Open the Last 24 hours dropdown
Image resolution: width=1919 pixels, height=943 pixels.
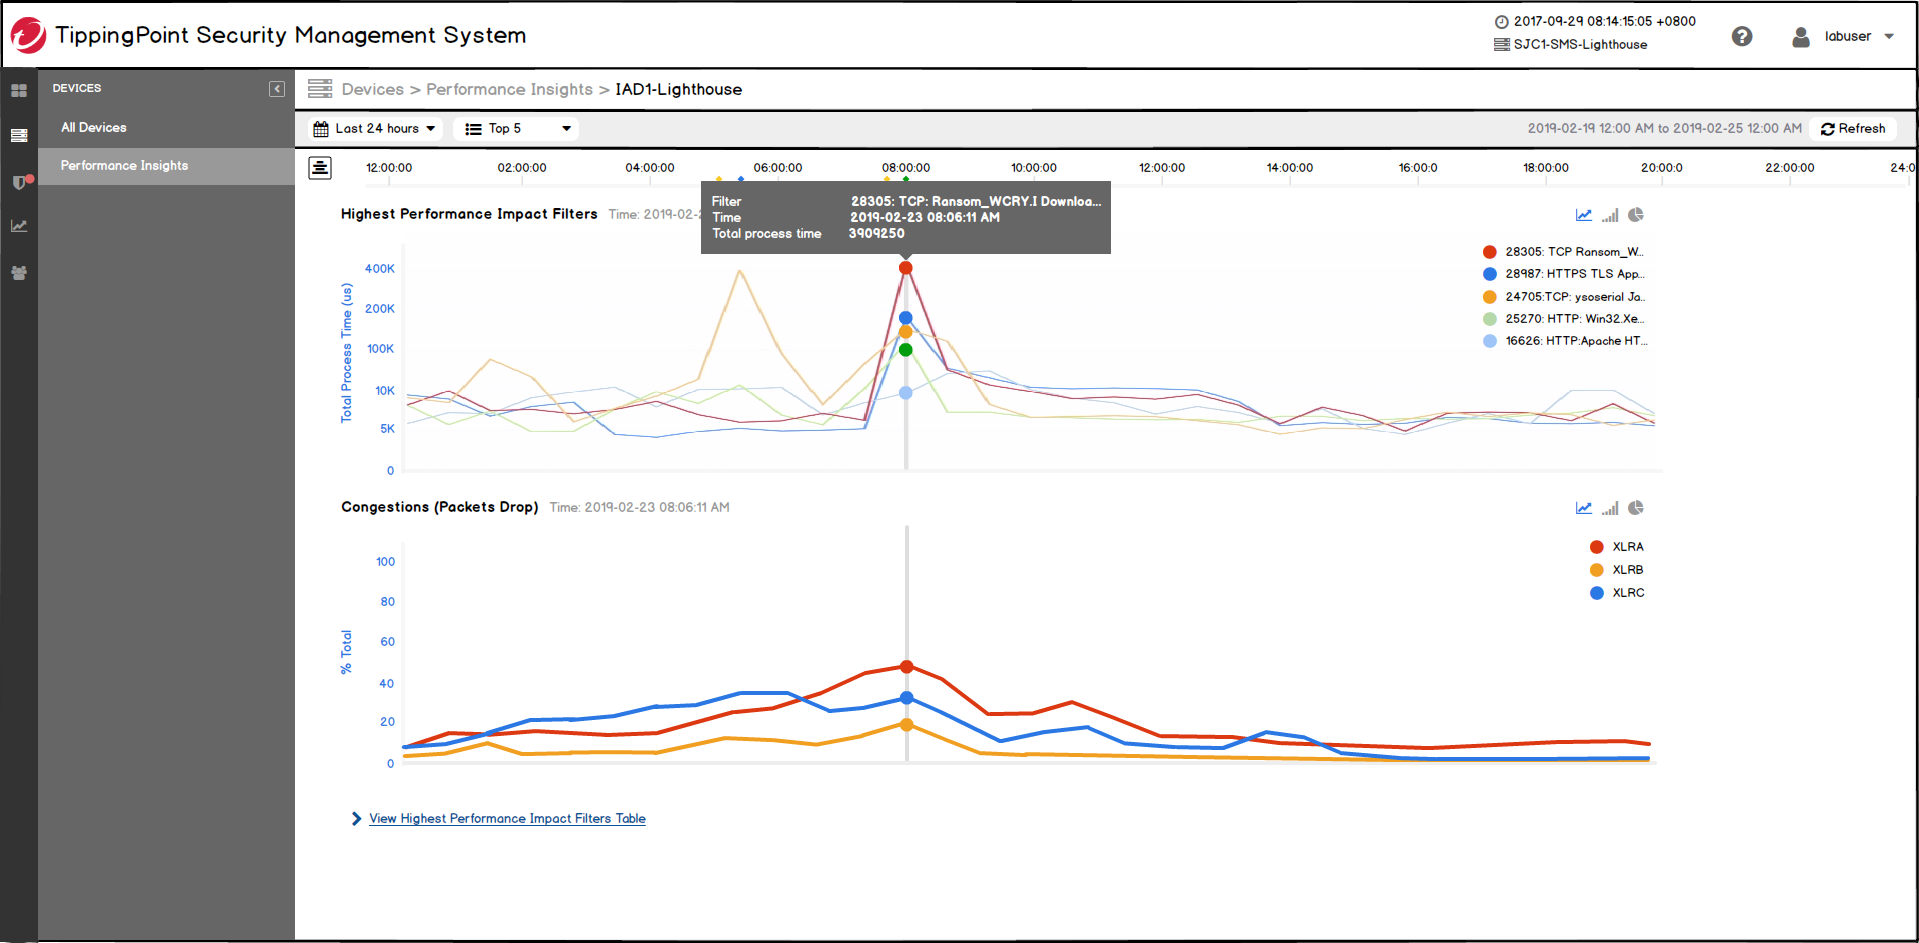[376, 128]
